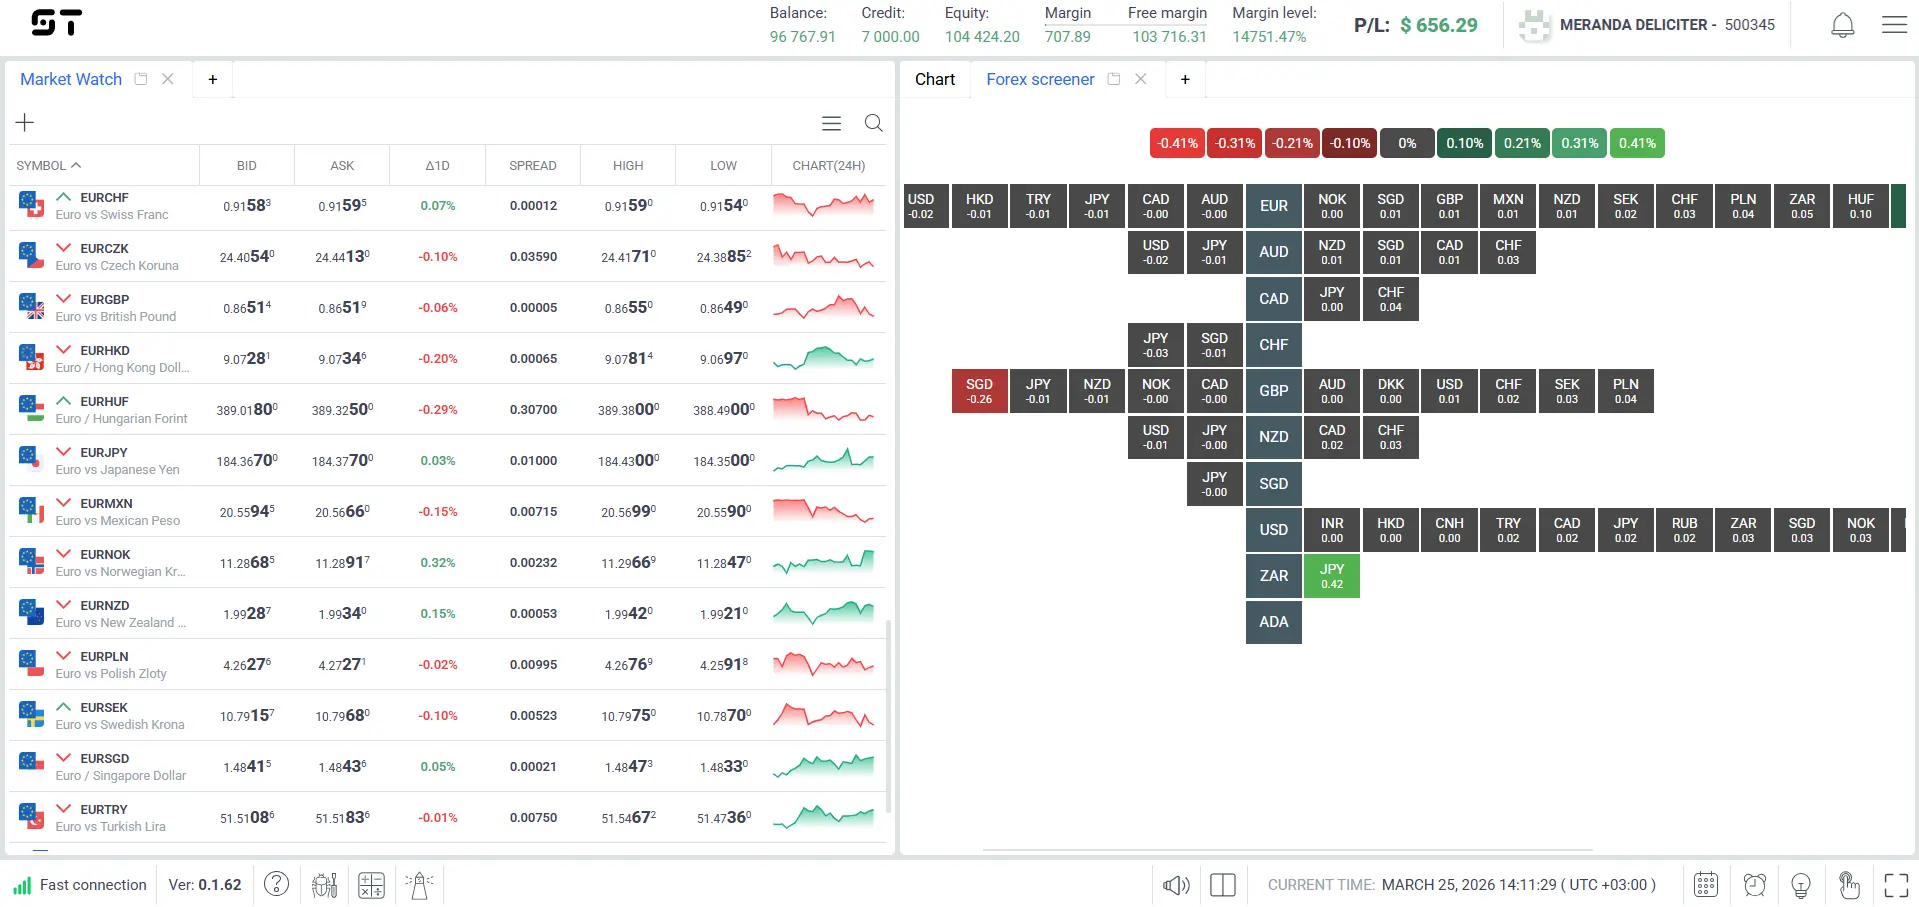The width and height of the screenshot is (1919, 907).
Task: Open the economic calendar icon
Action: tap(1706, 885)
